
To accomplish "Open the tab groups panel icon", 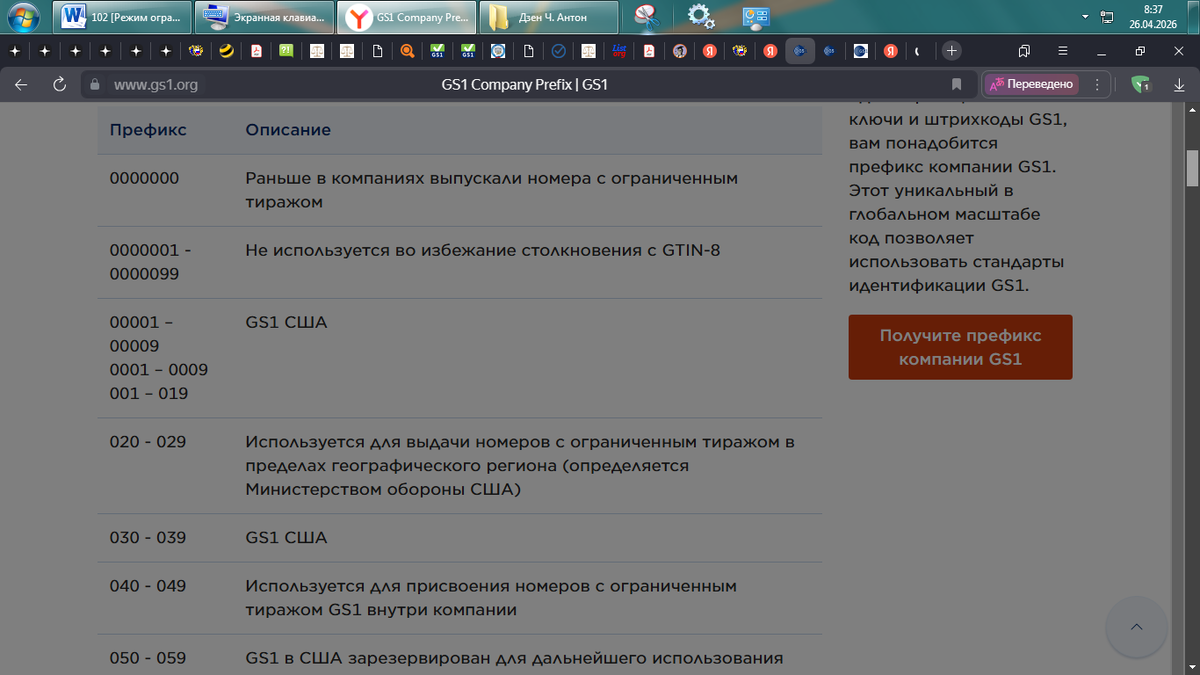I will (x=1024, y=50).
